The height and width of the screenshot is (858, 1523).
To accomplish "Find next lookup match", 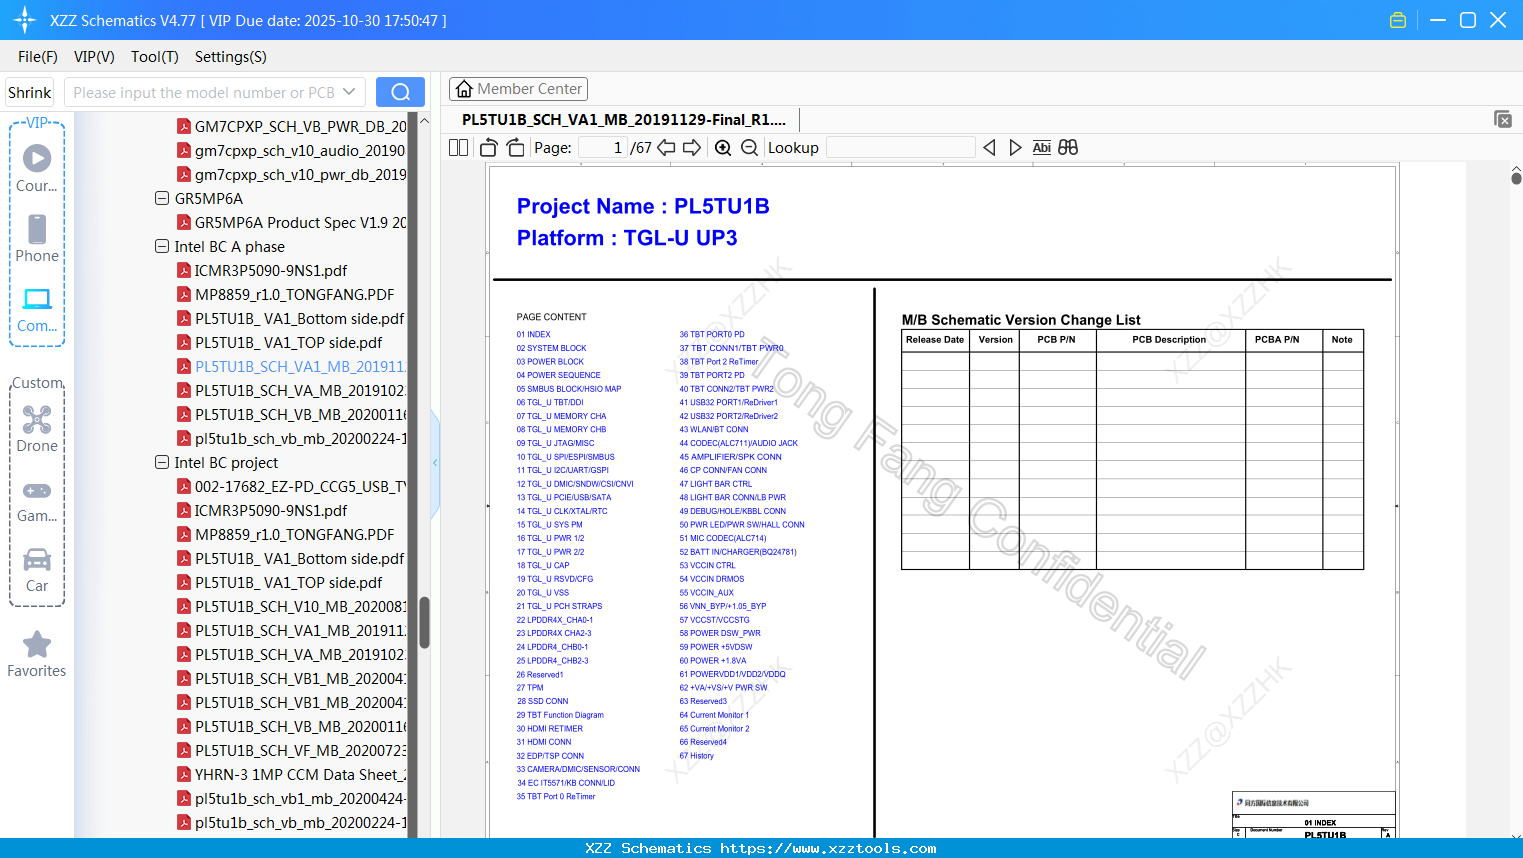I will pyautogui.click(x=1015, y=148).
